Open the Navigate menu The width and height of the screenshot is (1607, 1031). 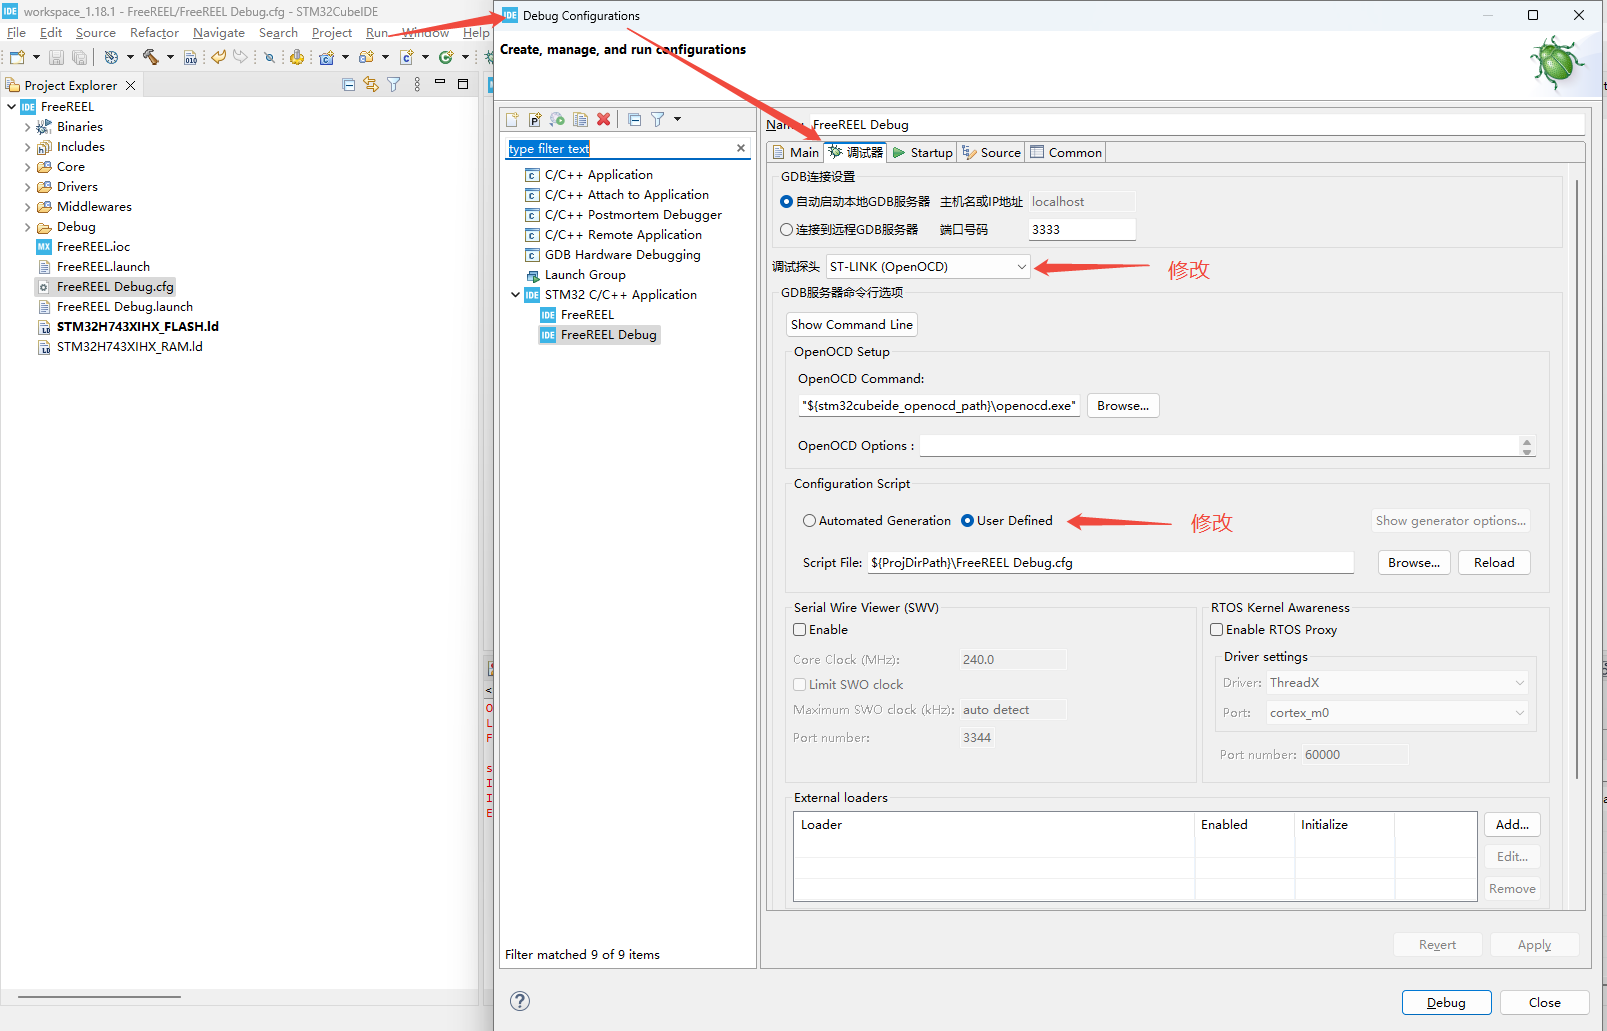(x=219, y=33)
